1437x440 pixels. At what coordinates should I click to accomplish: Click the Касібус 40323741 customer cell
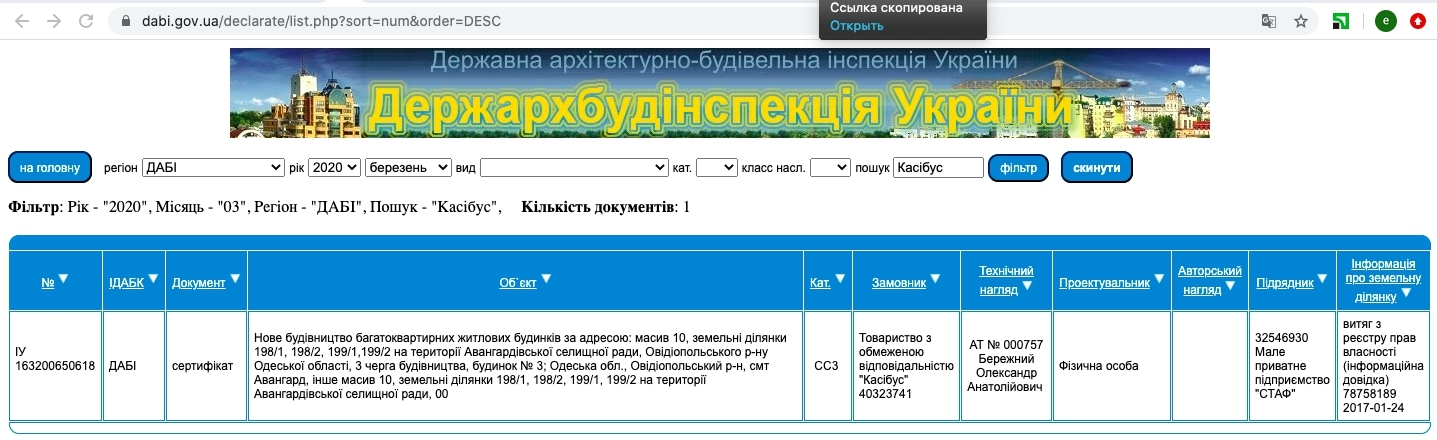906,366
